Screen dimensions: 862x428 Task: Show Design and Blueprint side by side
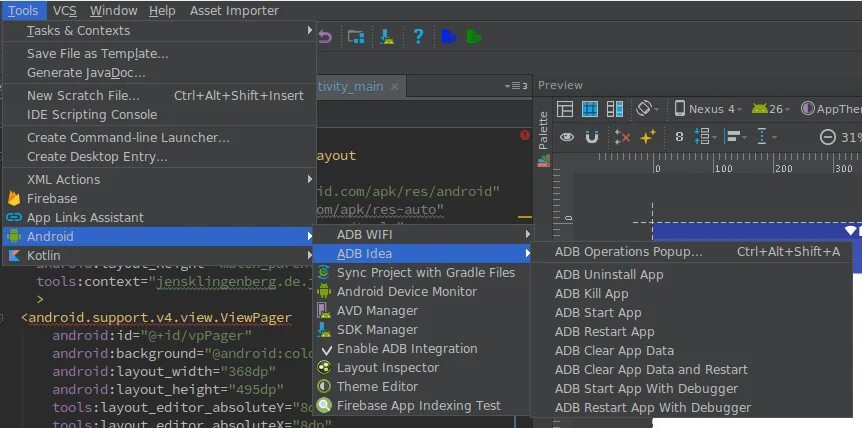[x=615, y=109]
